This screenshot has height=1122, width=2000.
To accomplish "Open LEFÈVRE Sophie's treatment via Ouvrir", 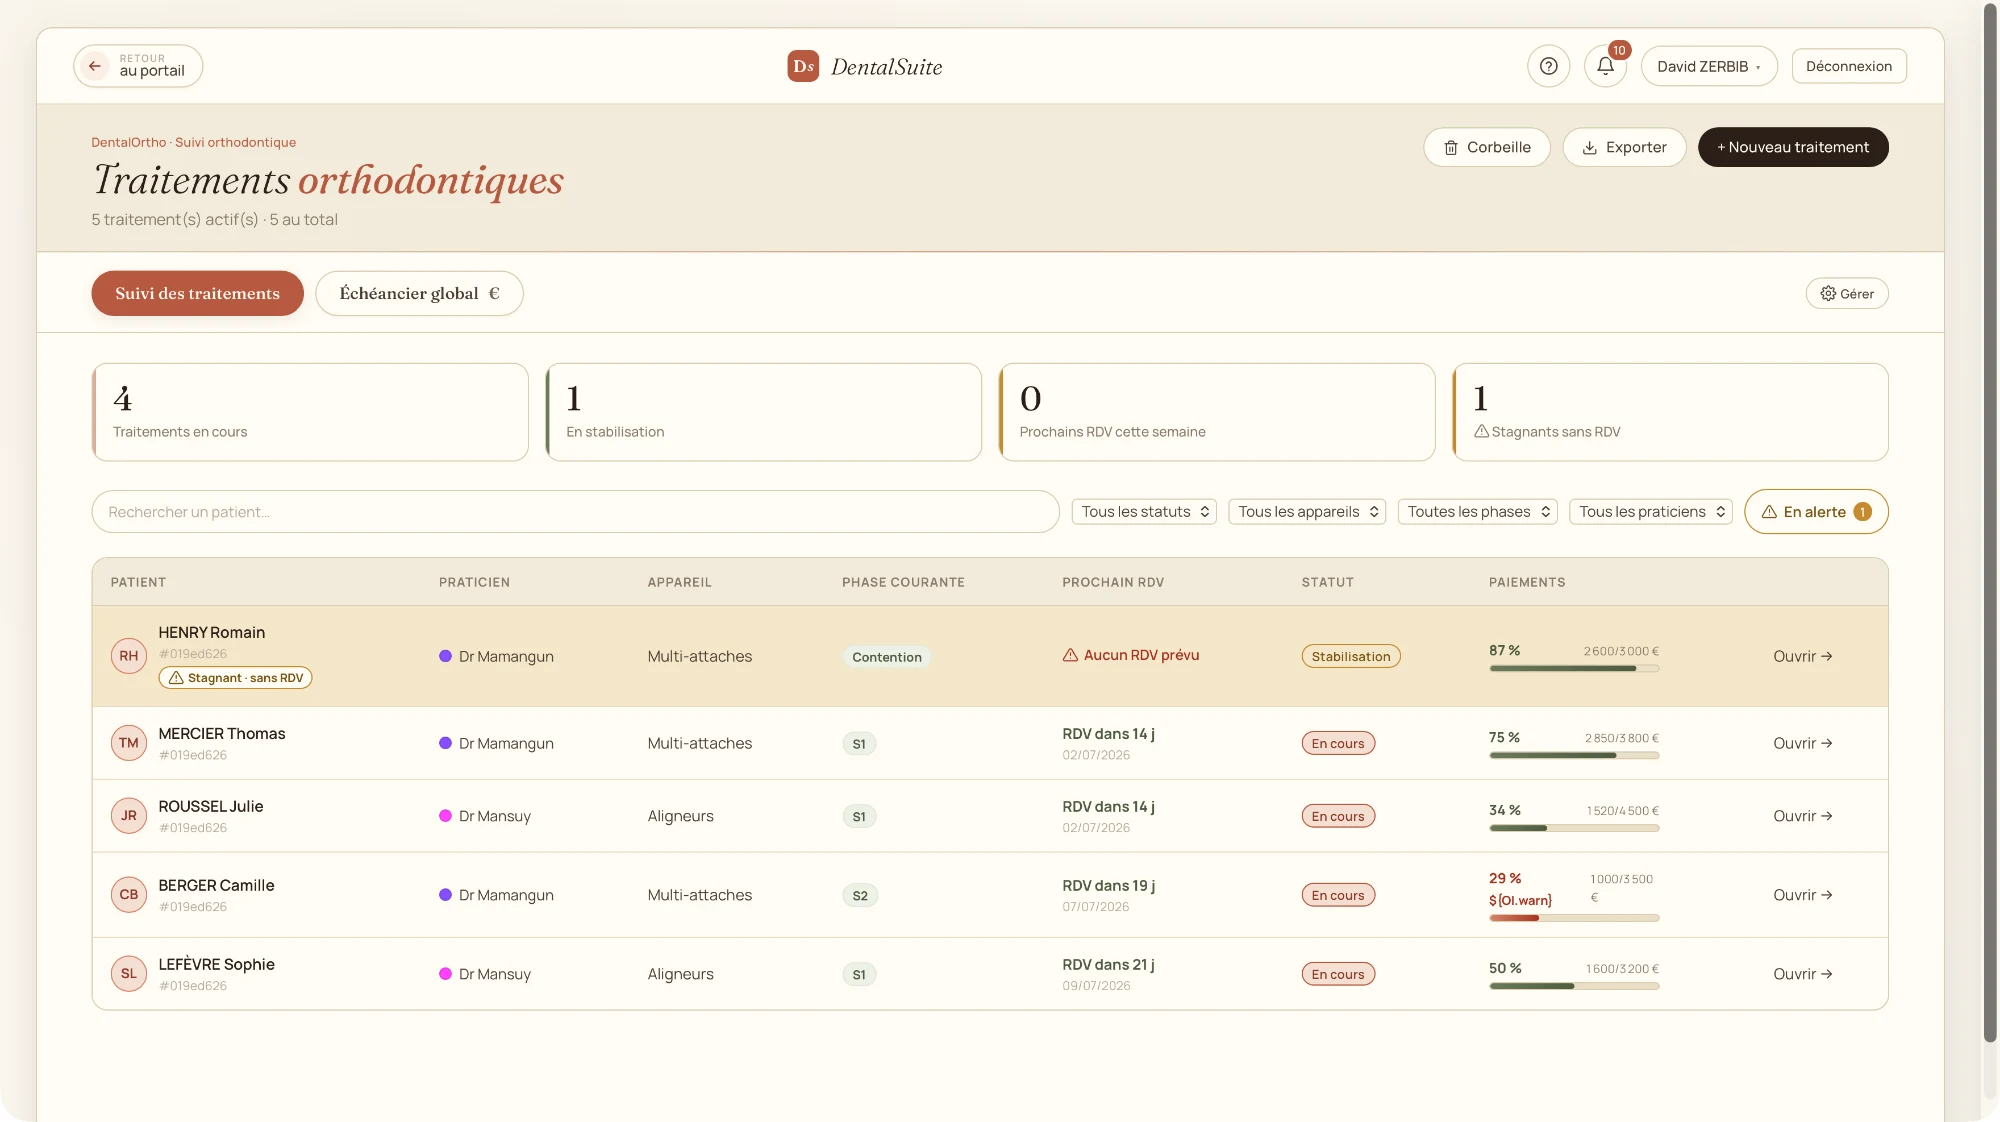I will [1802, 975].
